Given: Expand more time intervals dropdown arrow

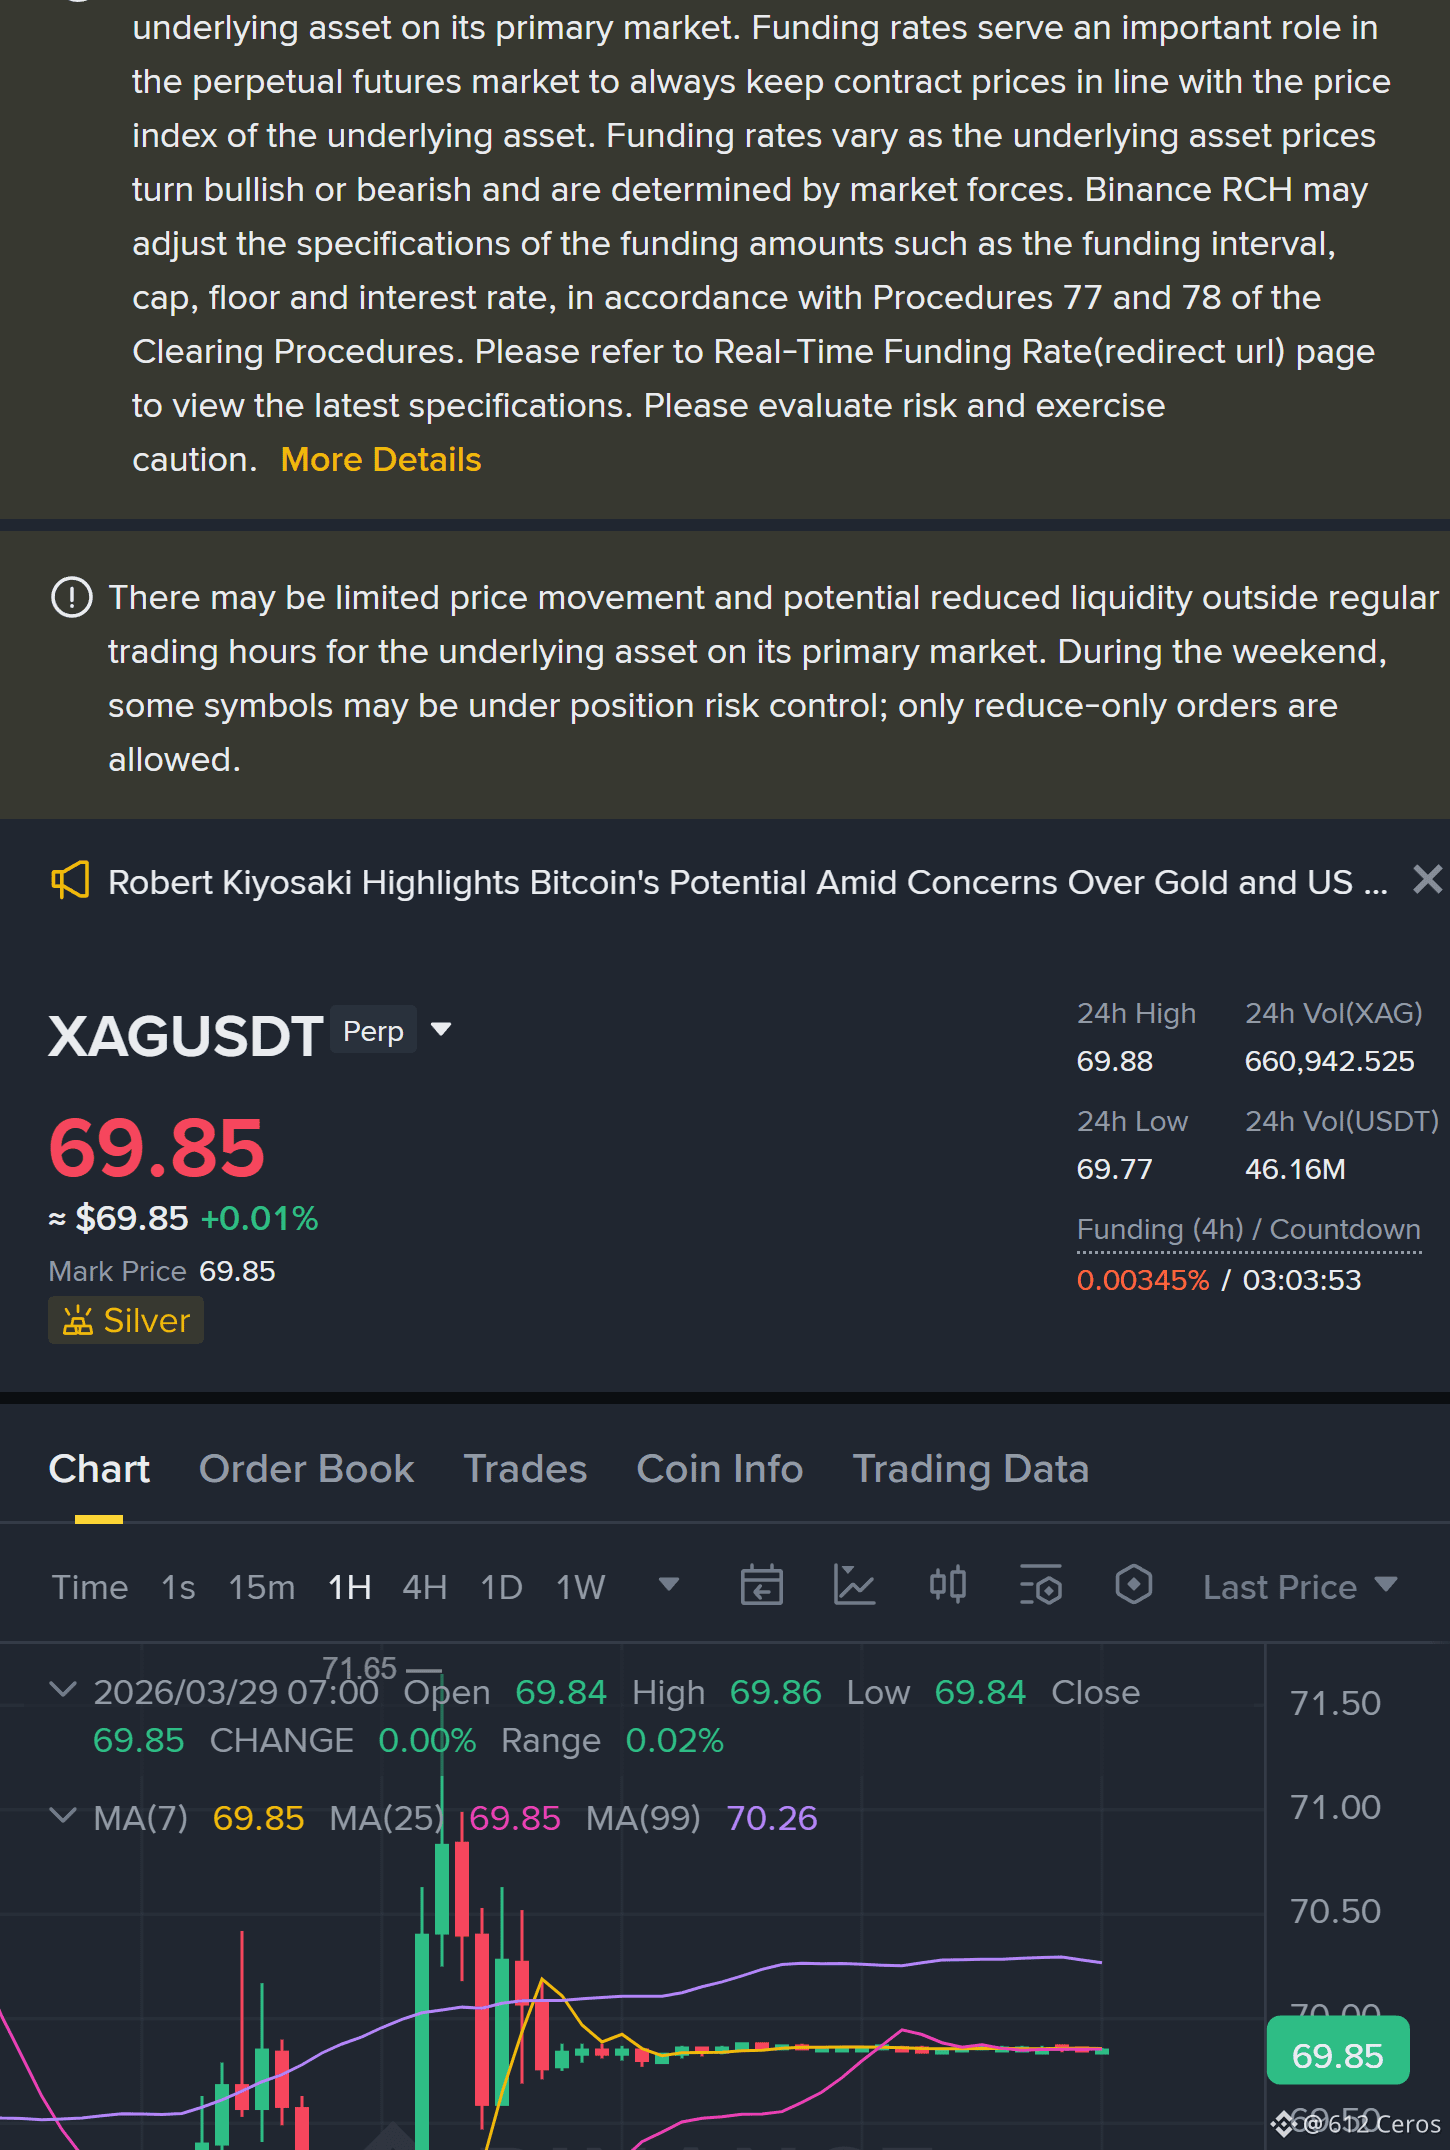Looking at the screenshot, I should point(669,1584).
